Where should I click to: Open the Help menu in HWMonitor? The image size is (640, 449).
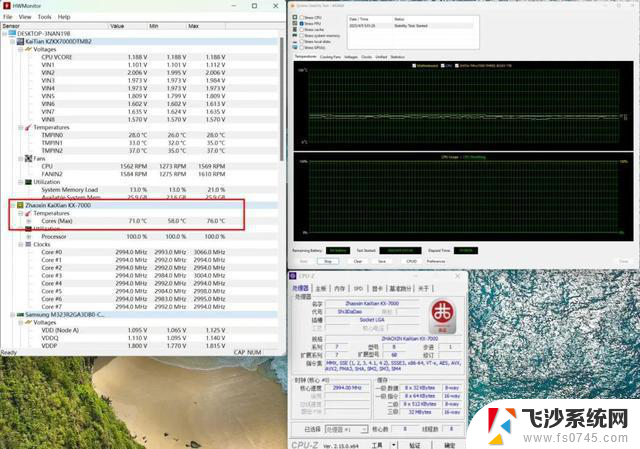click(x=64, y=17)
